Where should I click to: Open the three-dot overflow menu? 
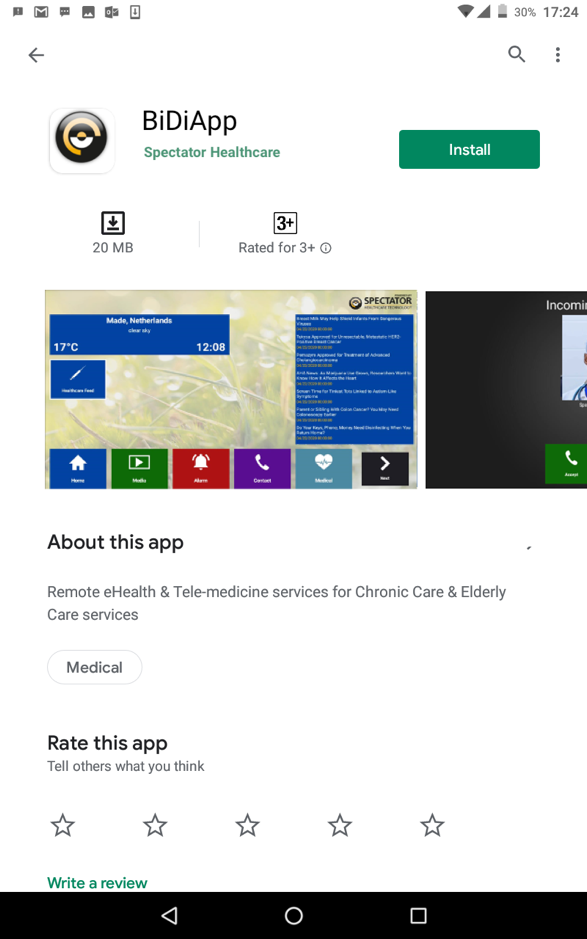click(558, 55)
